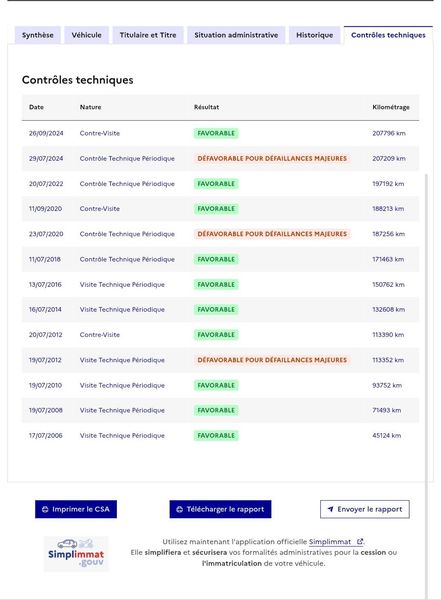Click the Simplimmat.gouv logo image

click(76, 554)
